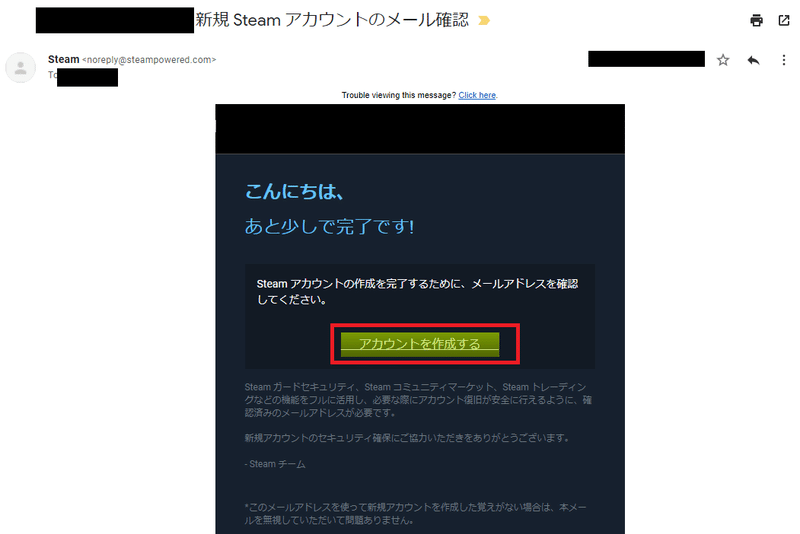Click the こんにちは、 greeting heading
This screenshot has height=534, width=800.
click(x=294, y=192)
